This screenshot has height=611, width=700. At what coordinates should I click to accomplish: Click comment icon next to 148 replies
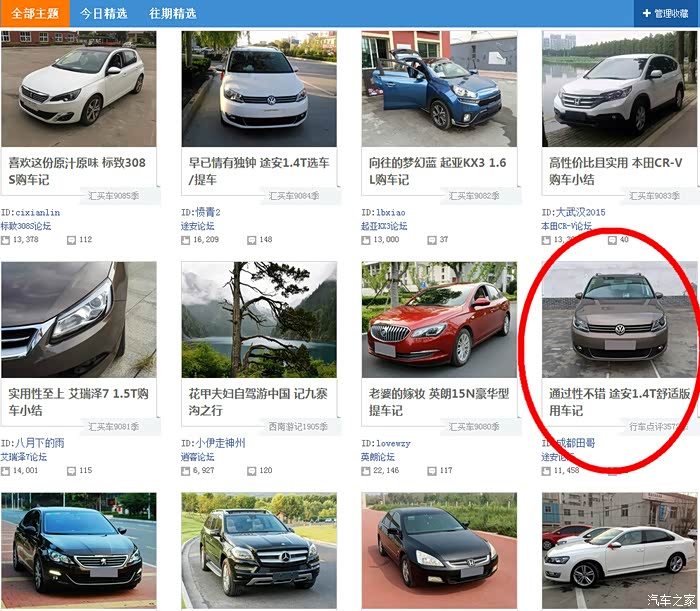pos(251,240)
